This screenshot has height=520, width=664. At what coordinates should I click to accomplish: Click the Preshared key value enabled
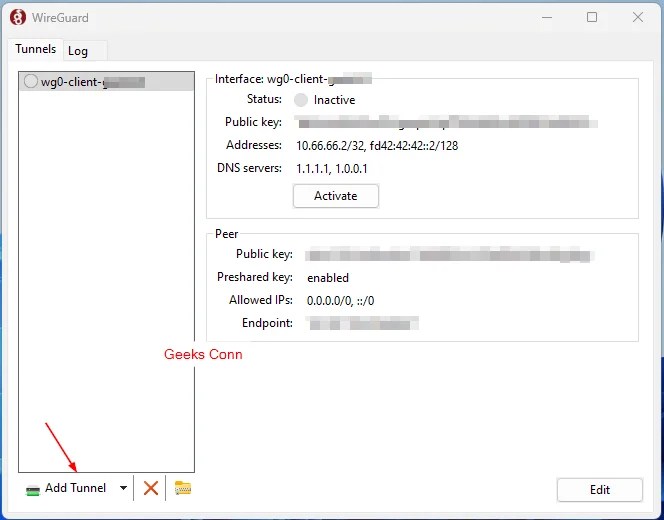point(328,278)
